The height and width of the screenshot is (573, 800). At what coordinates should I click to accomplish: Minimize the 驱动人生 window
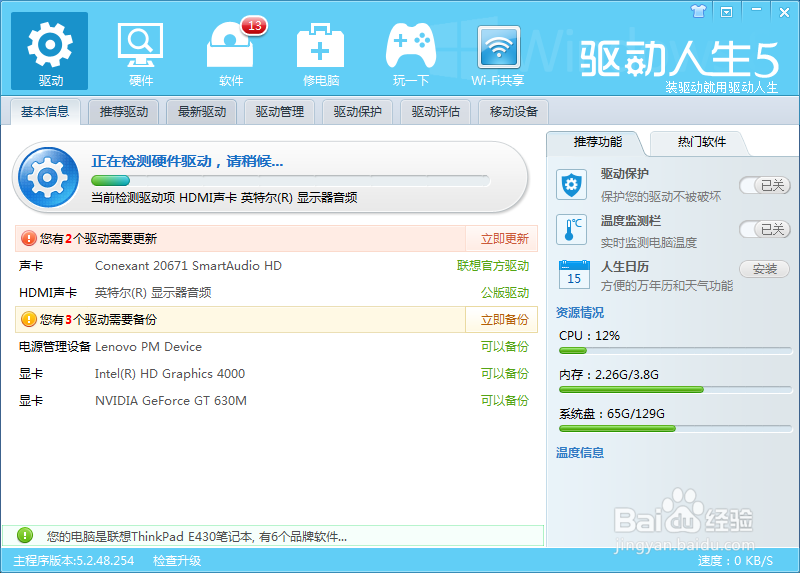756,11
